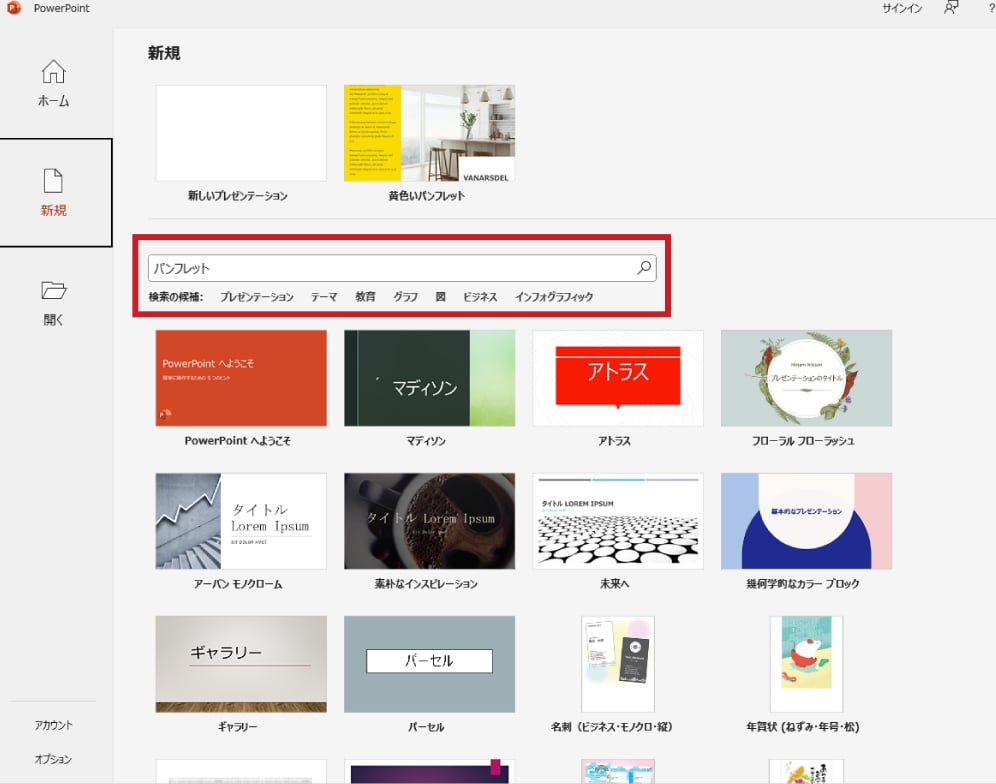The height and width of the screenshot is (784, 996).
Task: Create a 新しいプレゼンテーション blank presentation
Action: [x=241, y=133]
